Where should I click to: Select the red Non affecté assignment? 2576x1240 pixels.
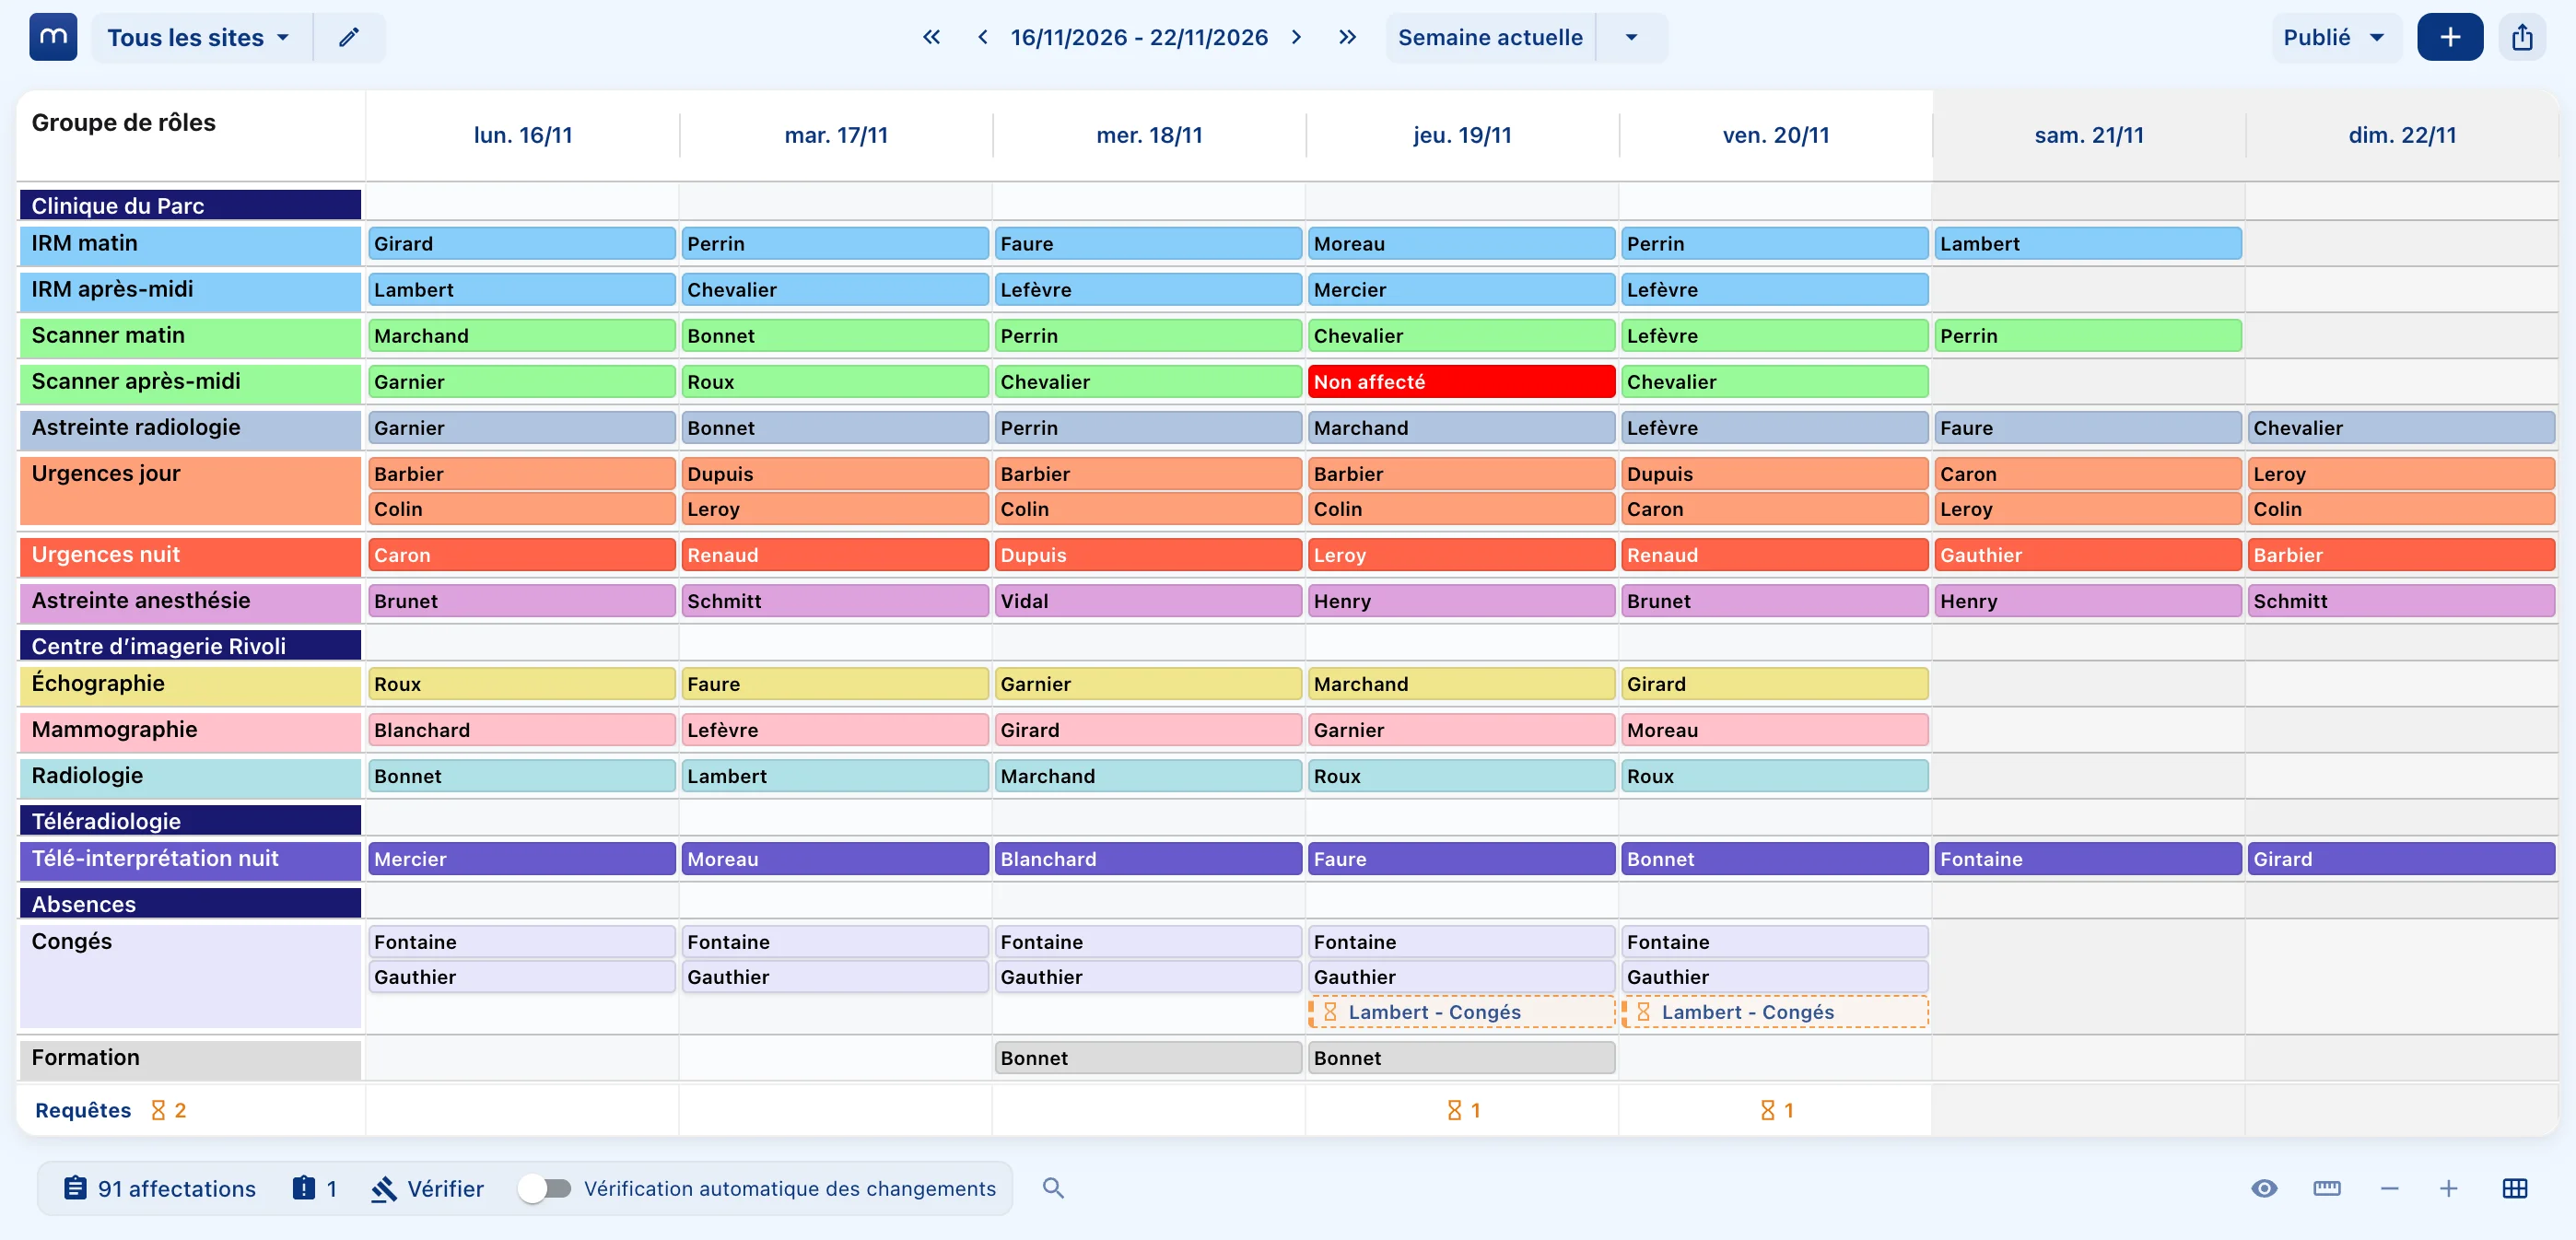1461,382
